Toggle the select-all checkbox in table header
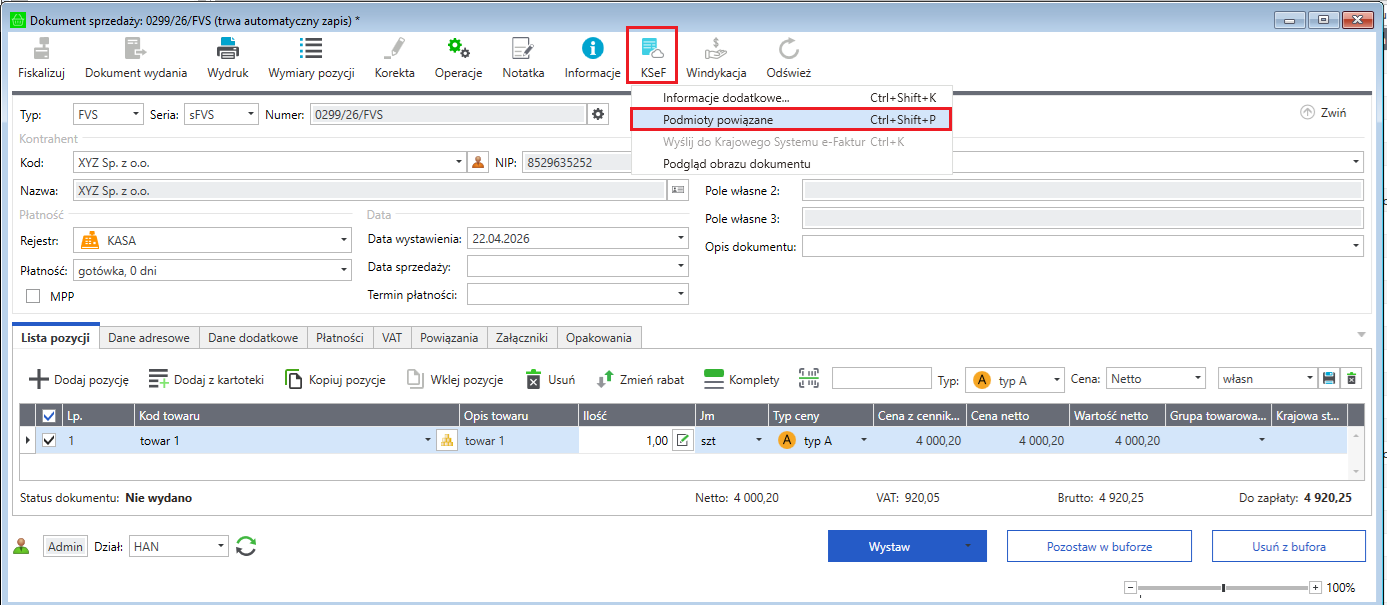 (x=49, y=416)
